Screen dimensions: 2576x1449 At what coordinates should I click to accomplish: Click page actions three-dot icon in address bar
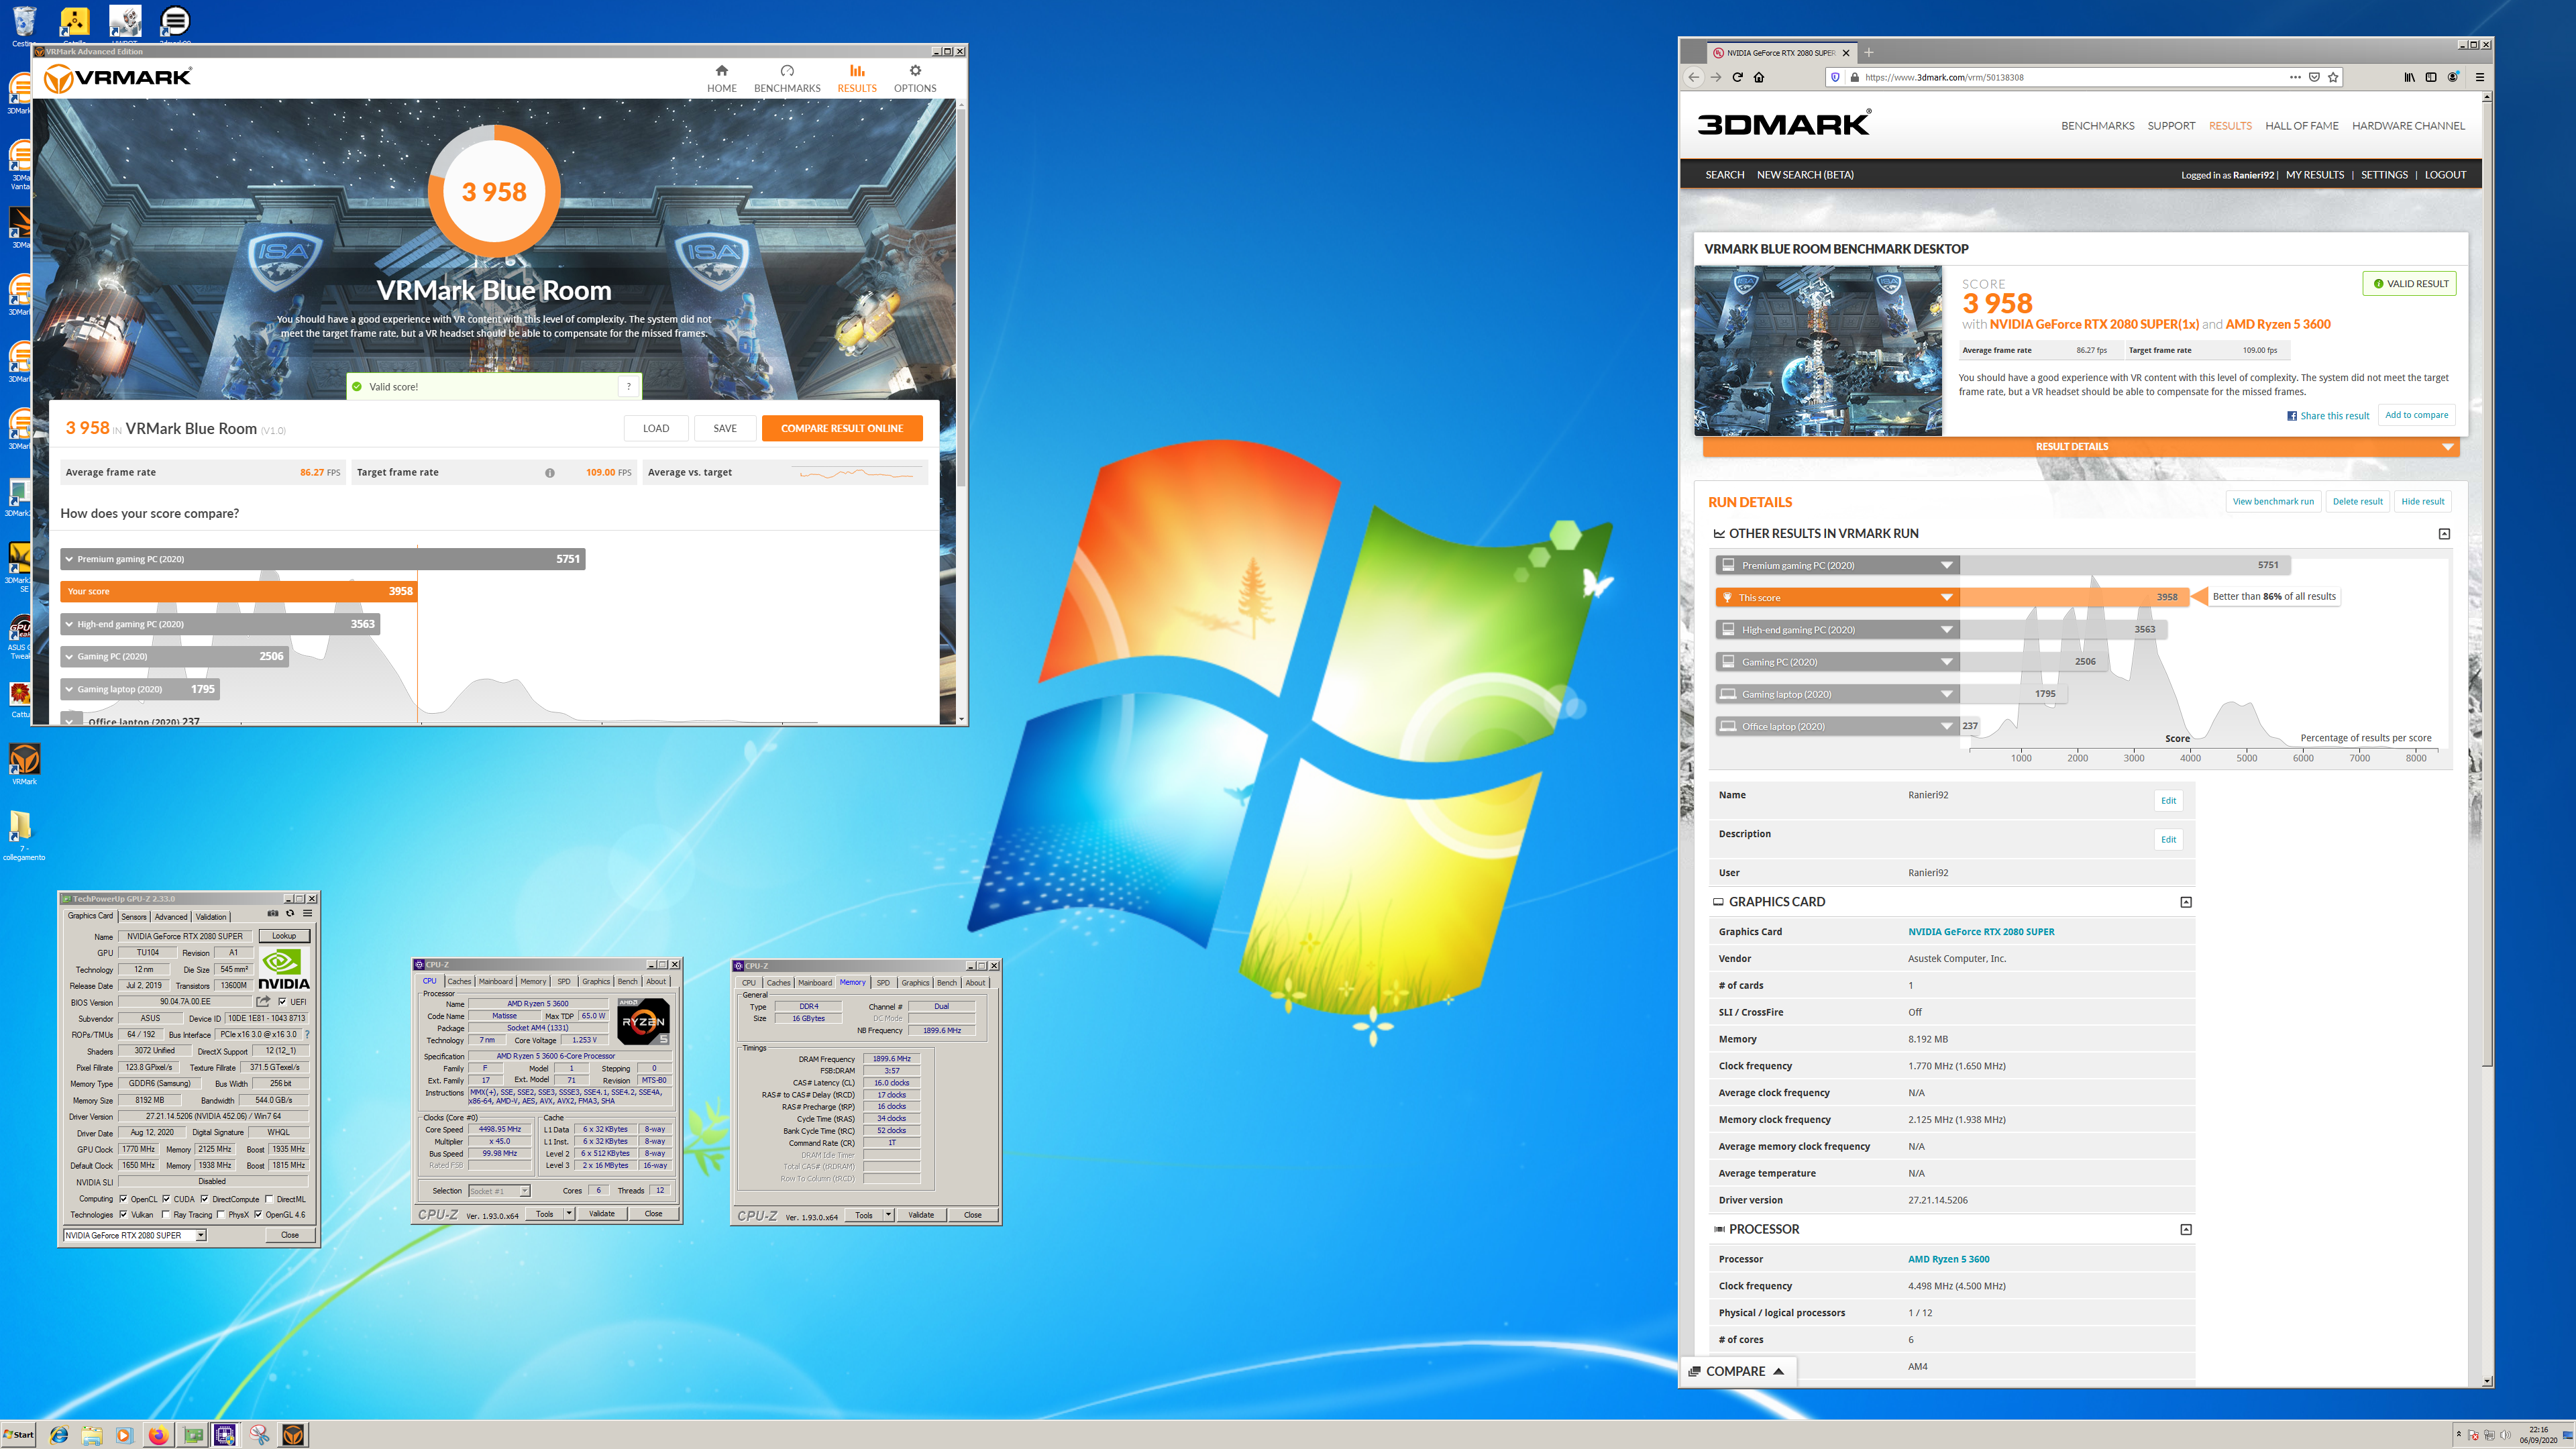click(x=2295, y=77)
